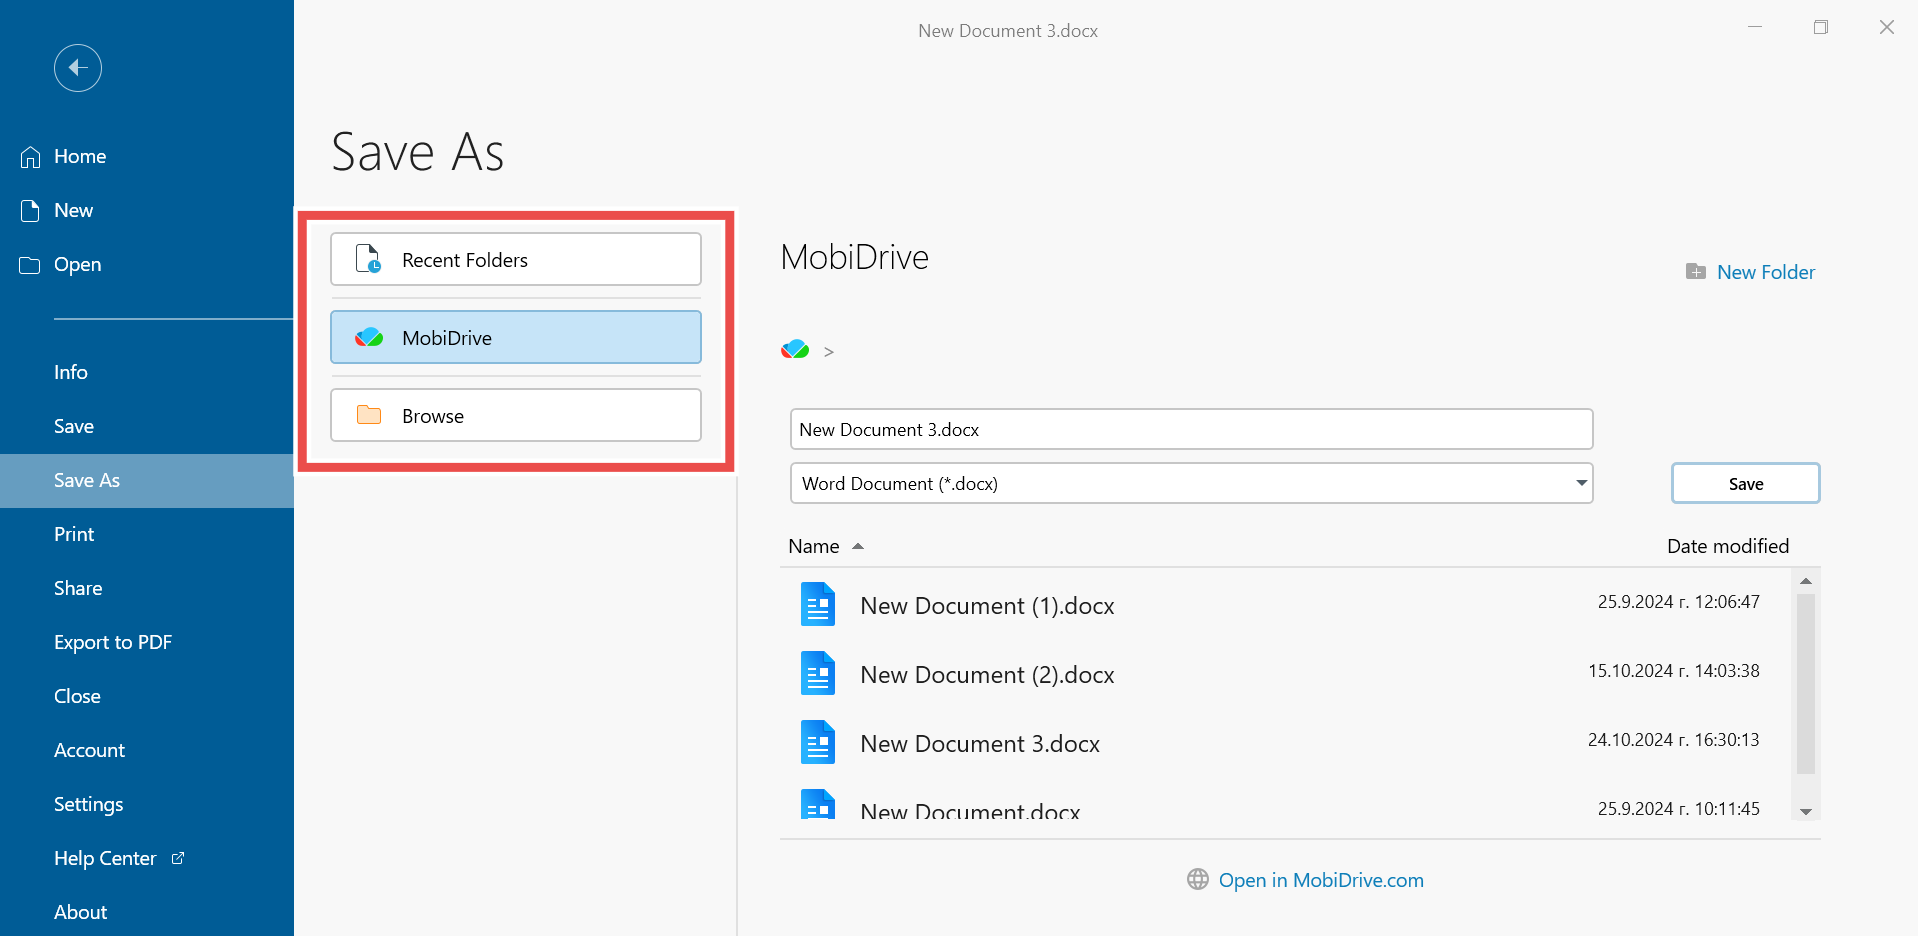Image resolution: width=1918 pixels, height=936 pixels.
Task: Click the Save button next to file type
Action: click(x=1746, y=483)
